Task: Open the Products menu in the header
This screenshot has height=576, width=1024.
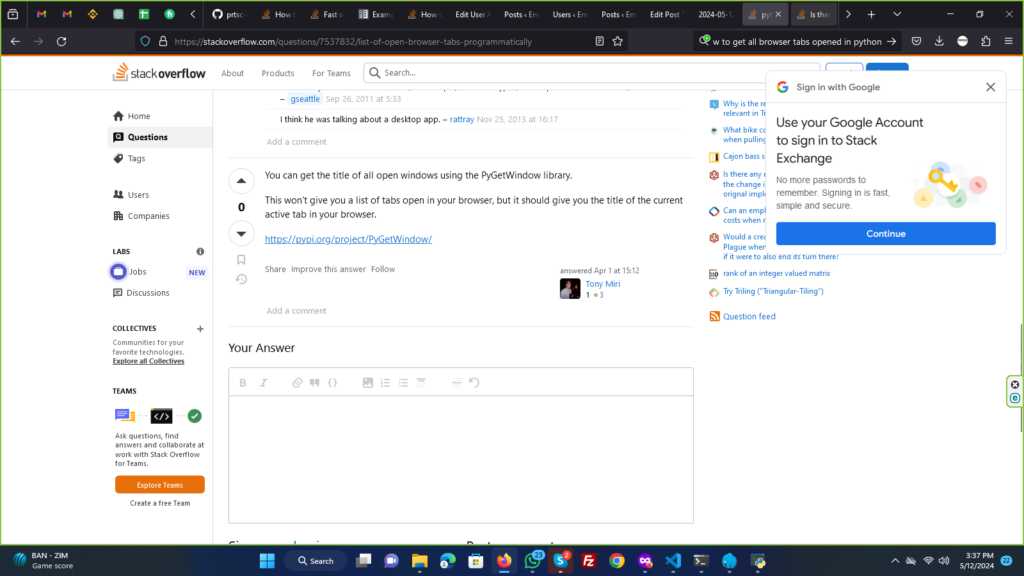Action: pos(278,73)
